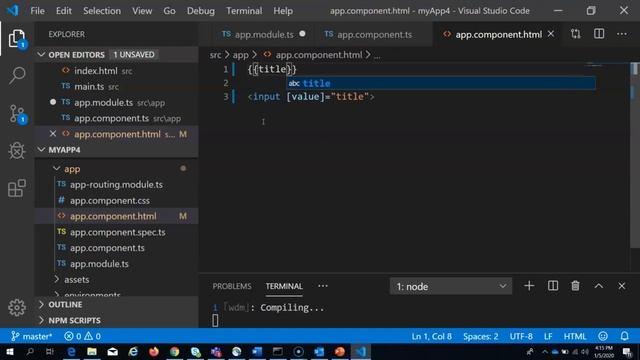The image size is (640, 360).
Task: Open Chrome from taskbar
Action: coord(175,351)
